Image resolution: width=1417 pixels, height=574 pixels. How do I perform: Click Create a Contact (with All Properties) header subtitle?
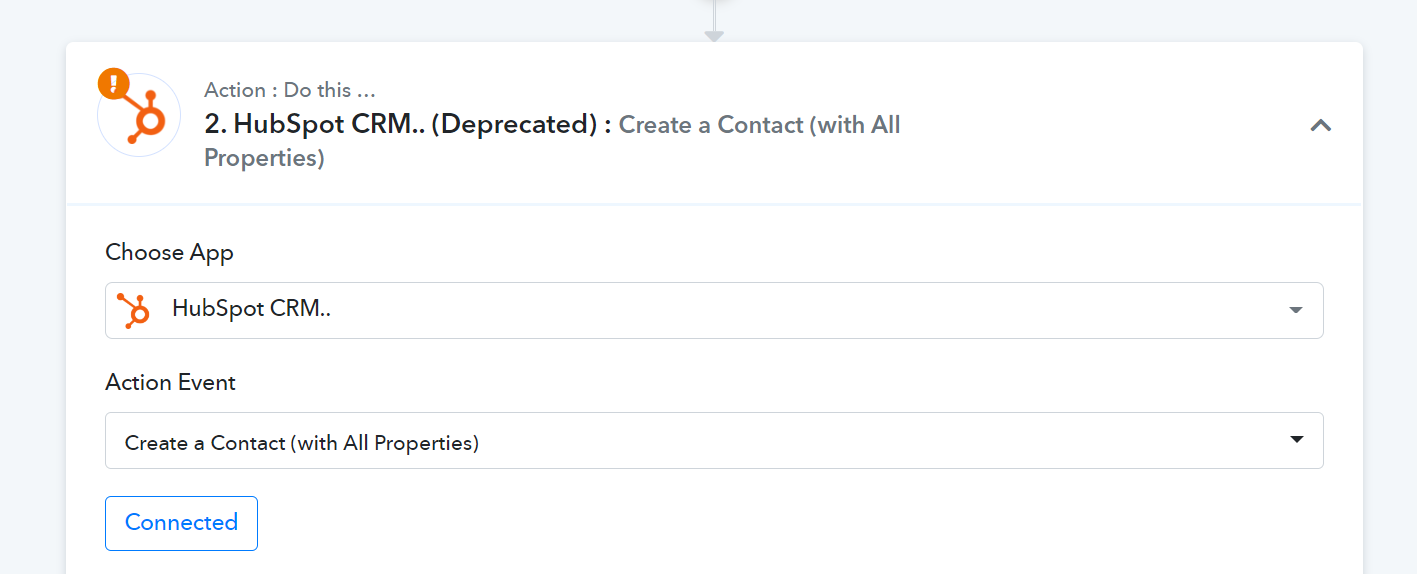point(553,141)
